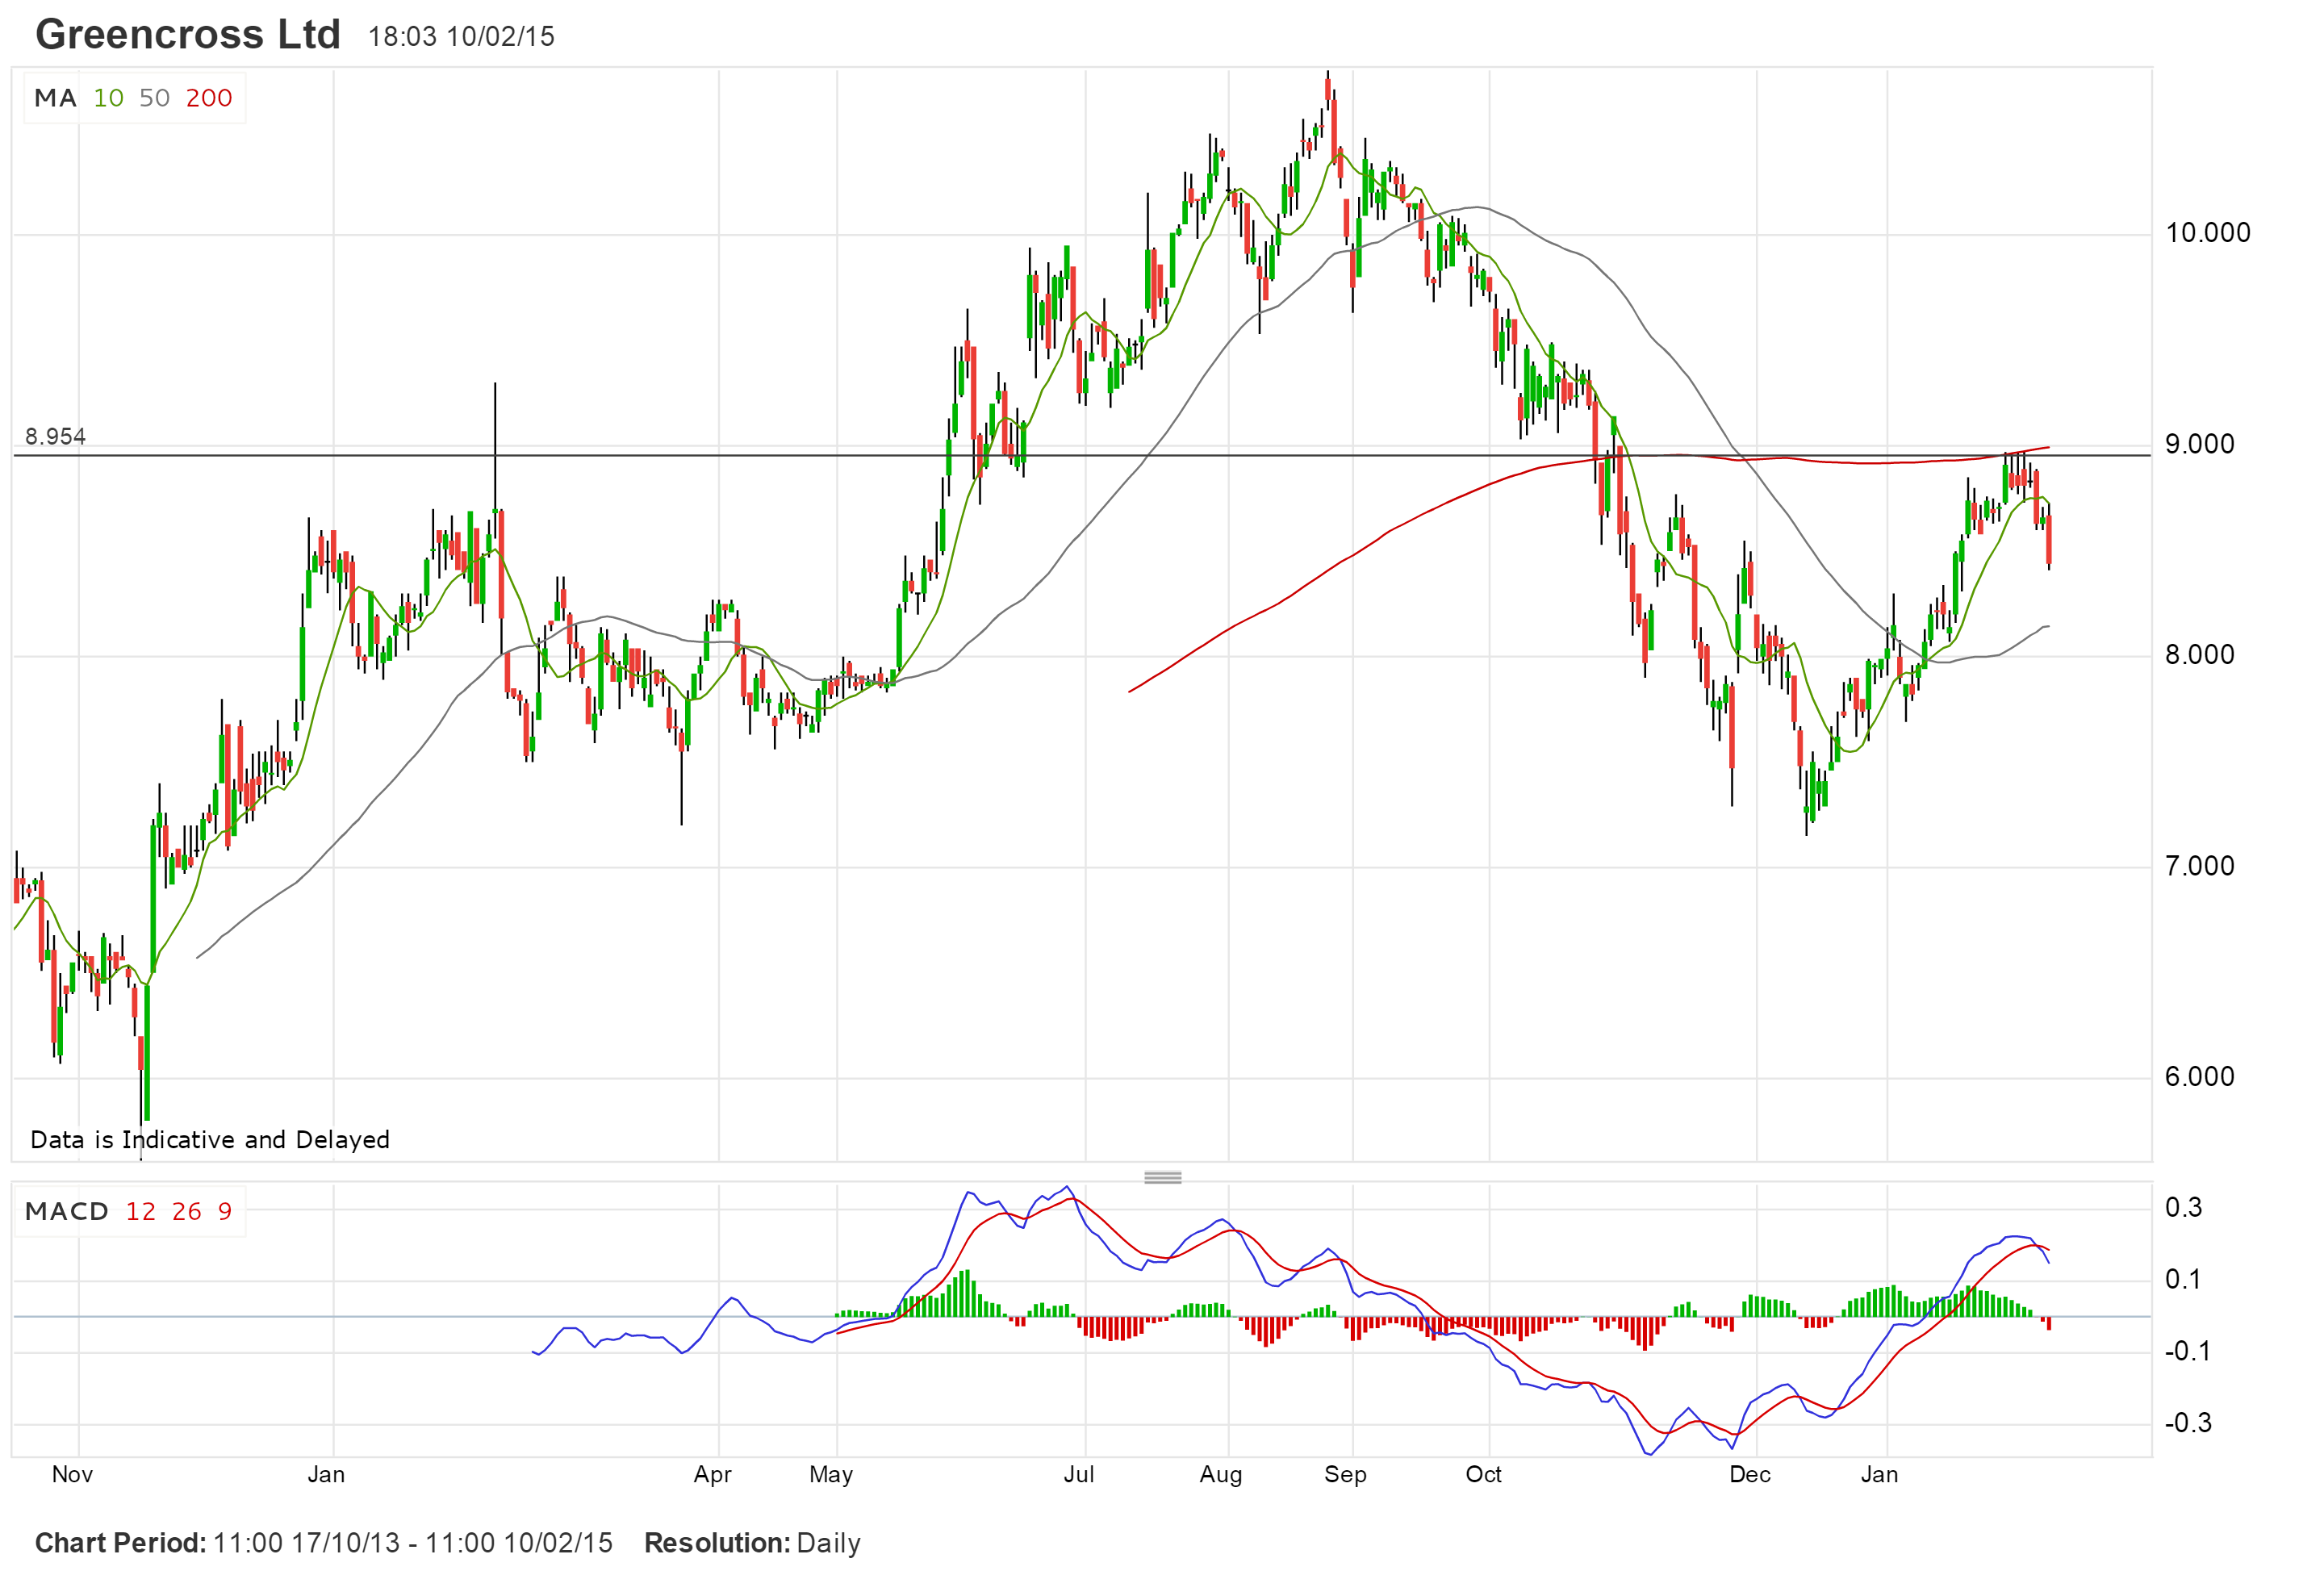The height and width of the screenshot is (1571, 2324).
Task: Click the Greencross Ltd chart title
Action: tap(188, 35)
